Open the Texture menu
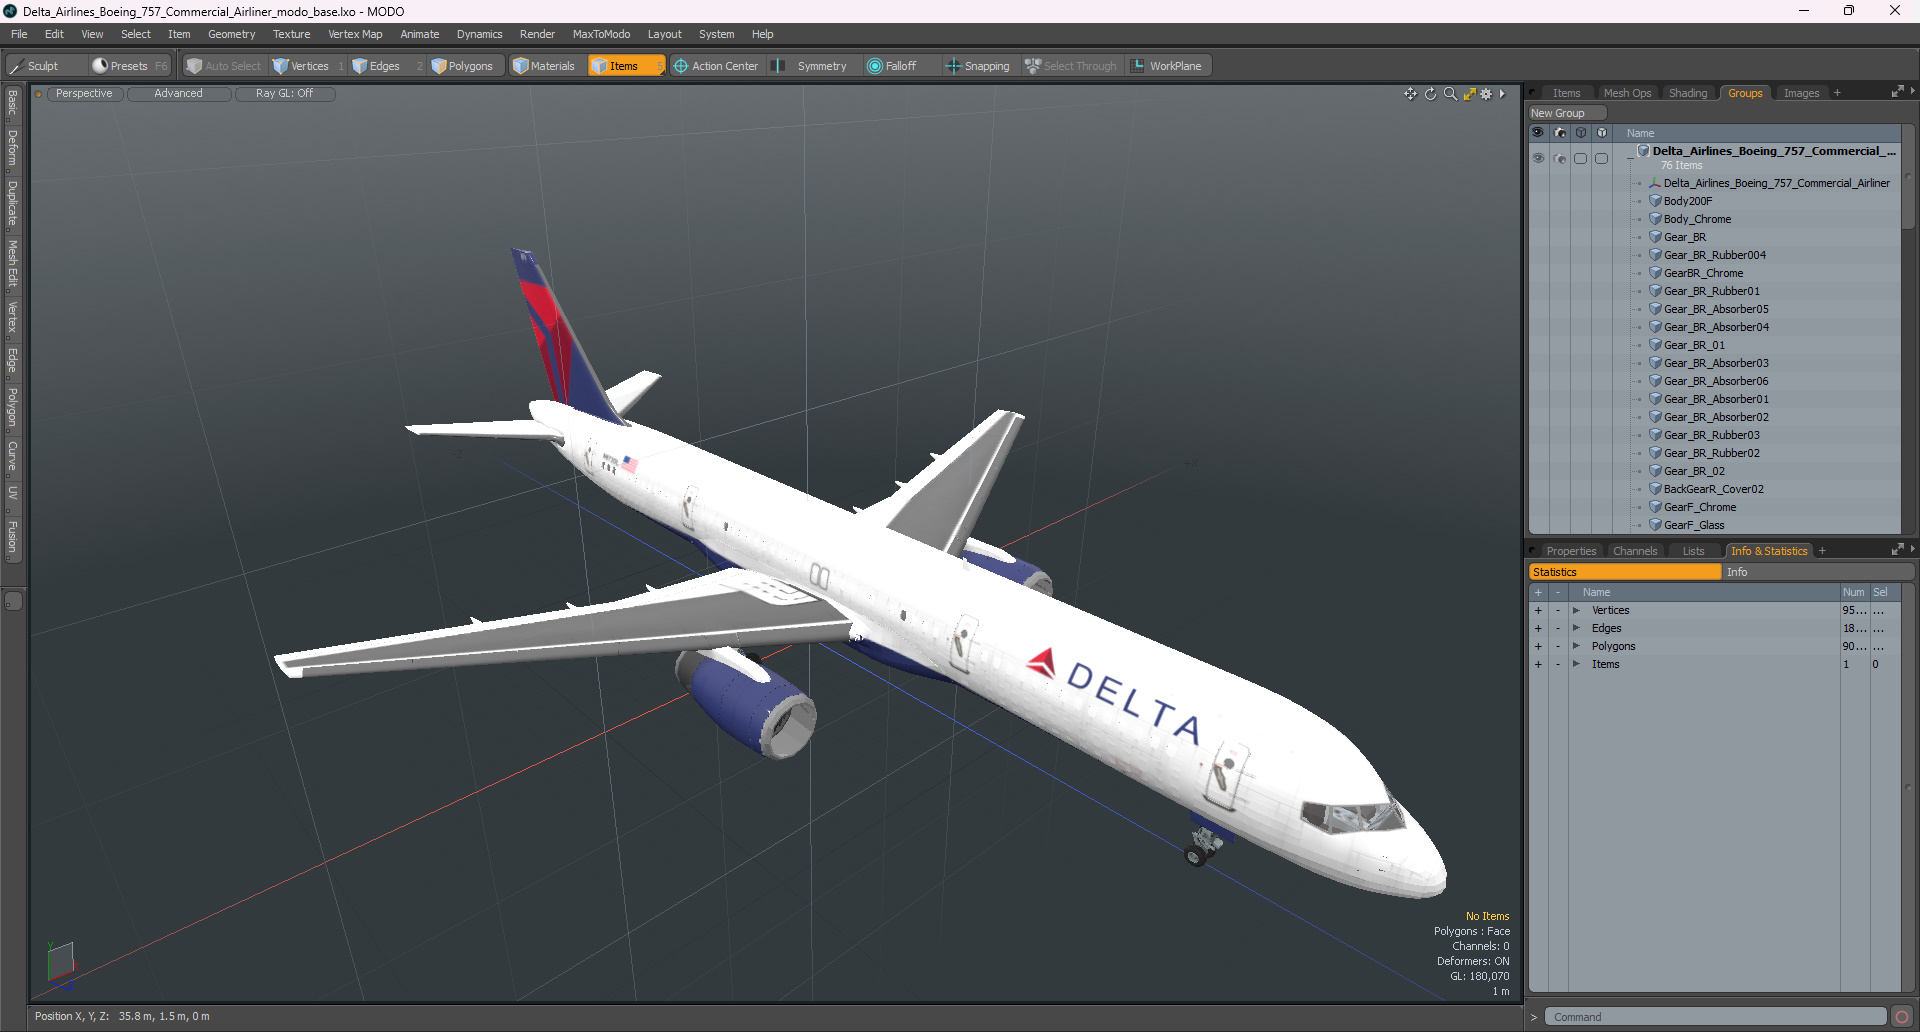Screen dimensions: 1920x1032 pos(291,34)
